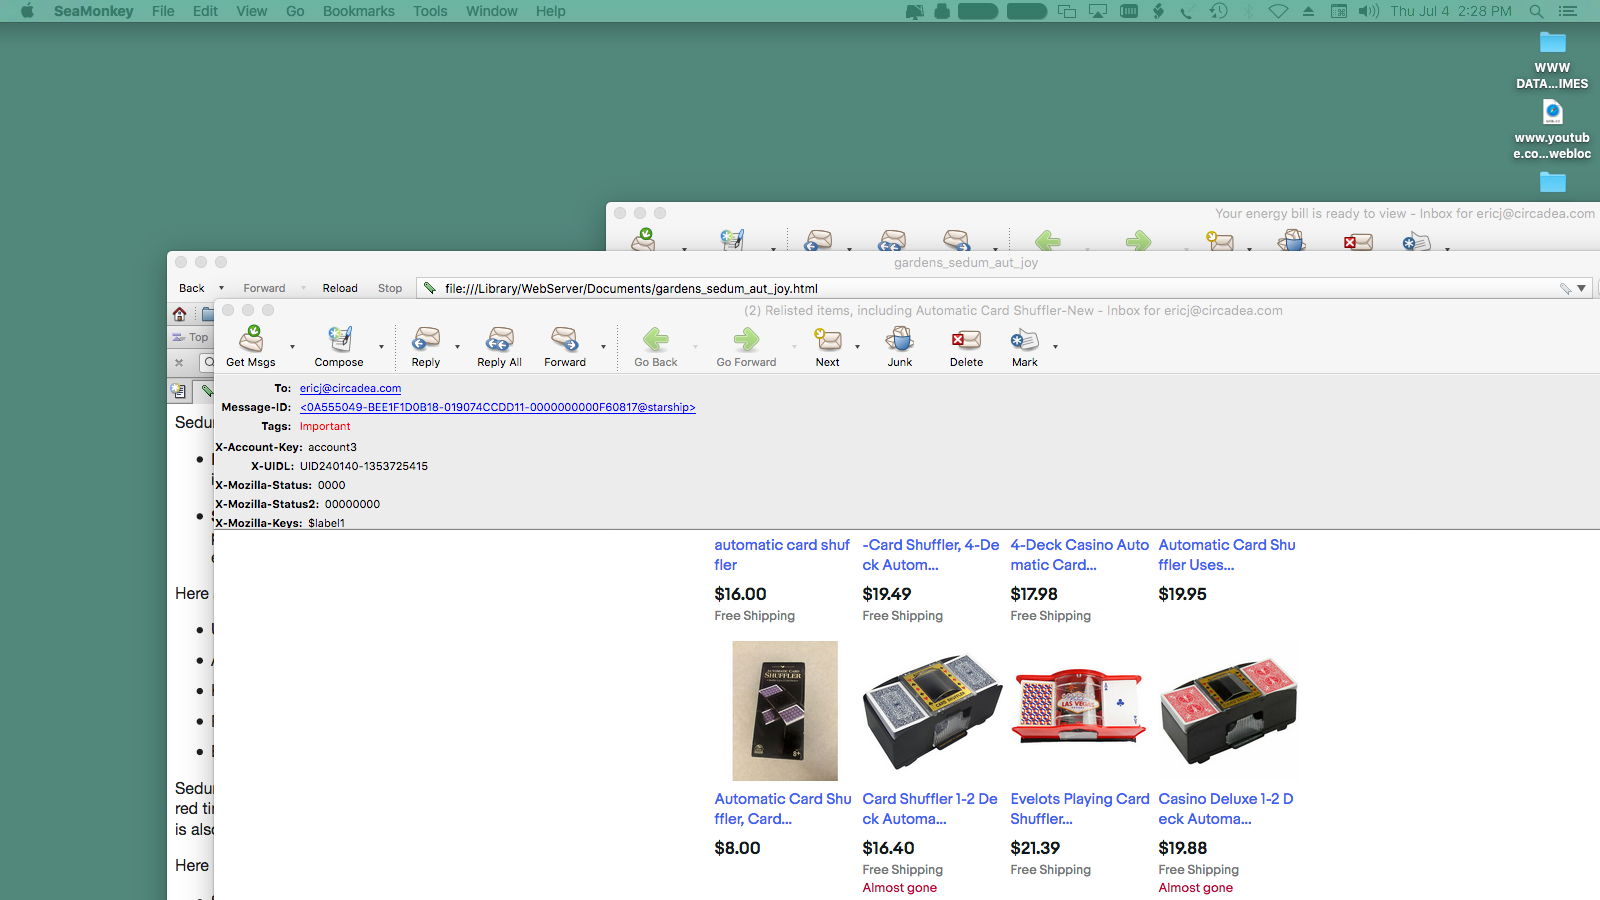Screen dimensions: 1600x900
Task: Forward the message with the Forward icon
Action: pyautogui.click(x=565, y=341)
